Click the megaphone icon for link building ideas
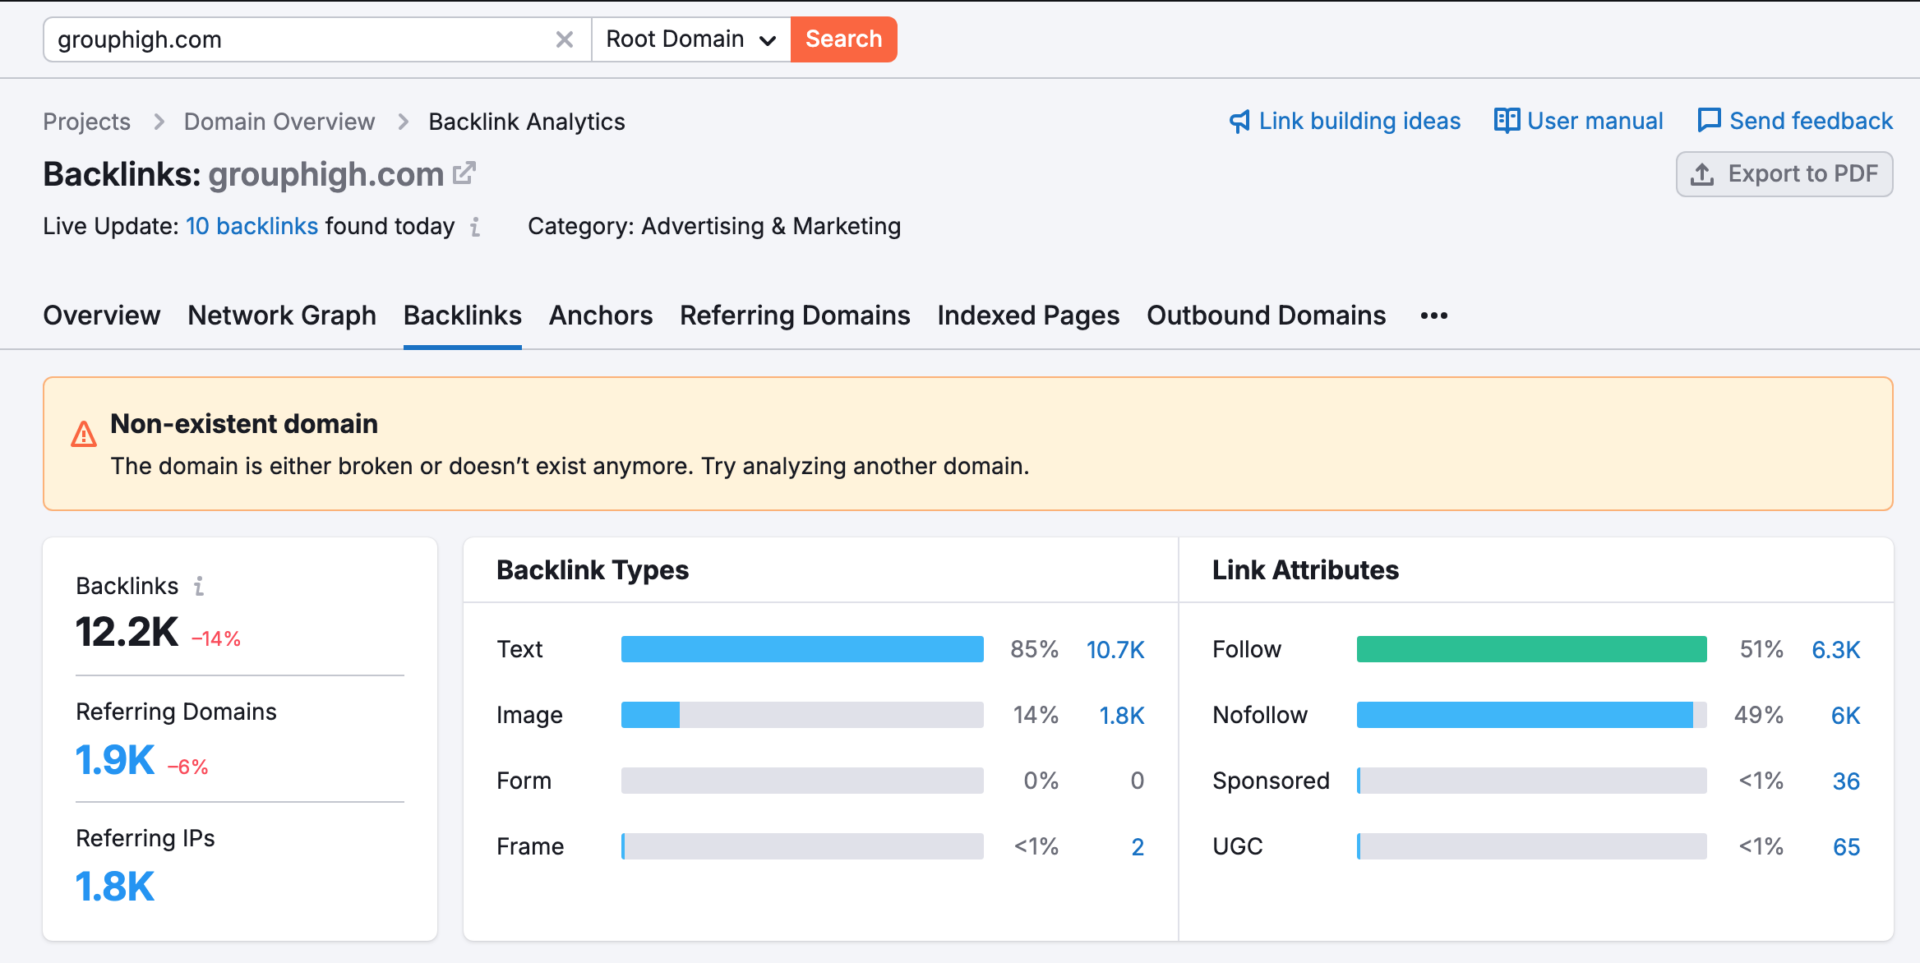Image resolution: width=1920 pixels, height=963 pixels. pos(1239,121)
